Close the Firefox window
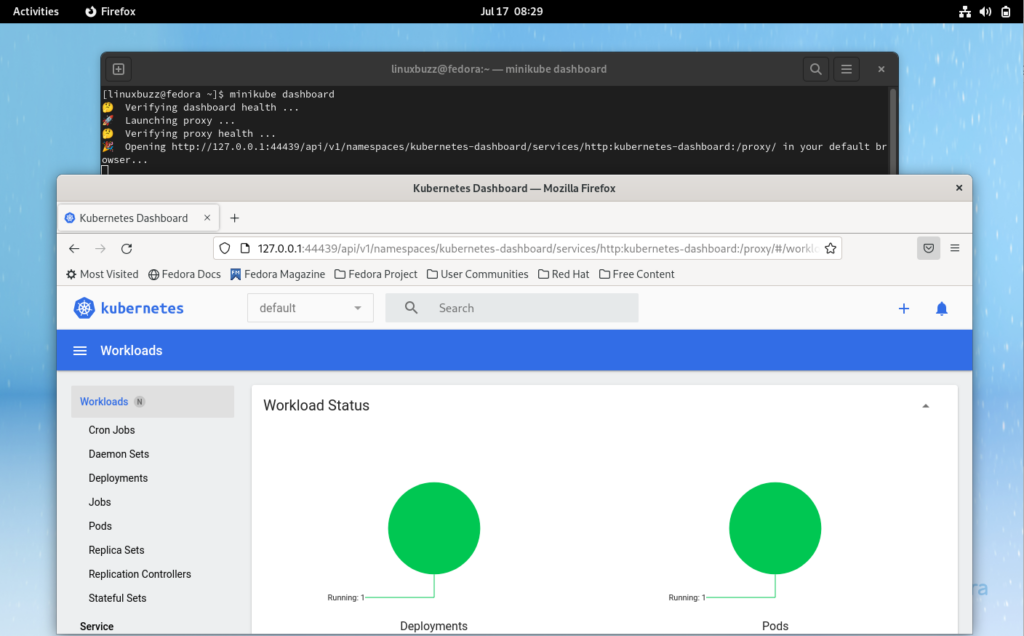Screen dimensions: 1024x636 (959, 188)
